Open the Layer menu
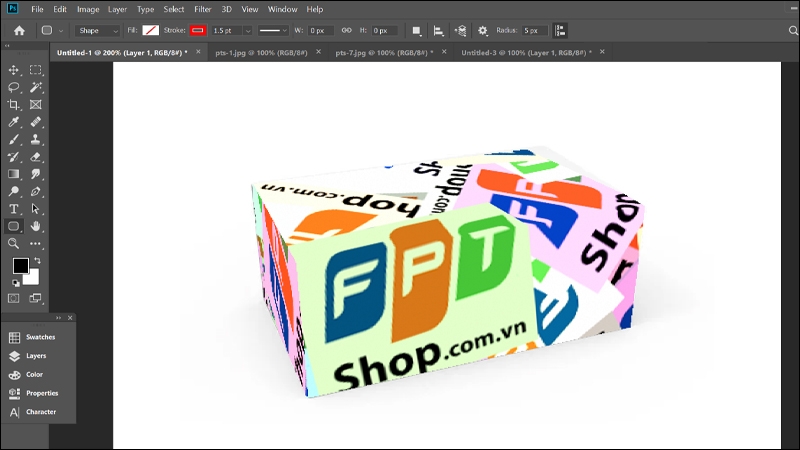 [x=117, y=9]
